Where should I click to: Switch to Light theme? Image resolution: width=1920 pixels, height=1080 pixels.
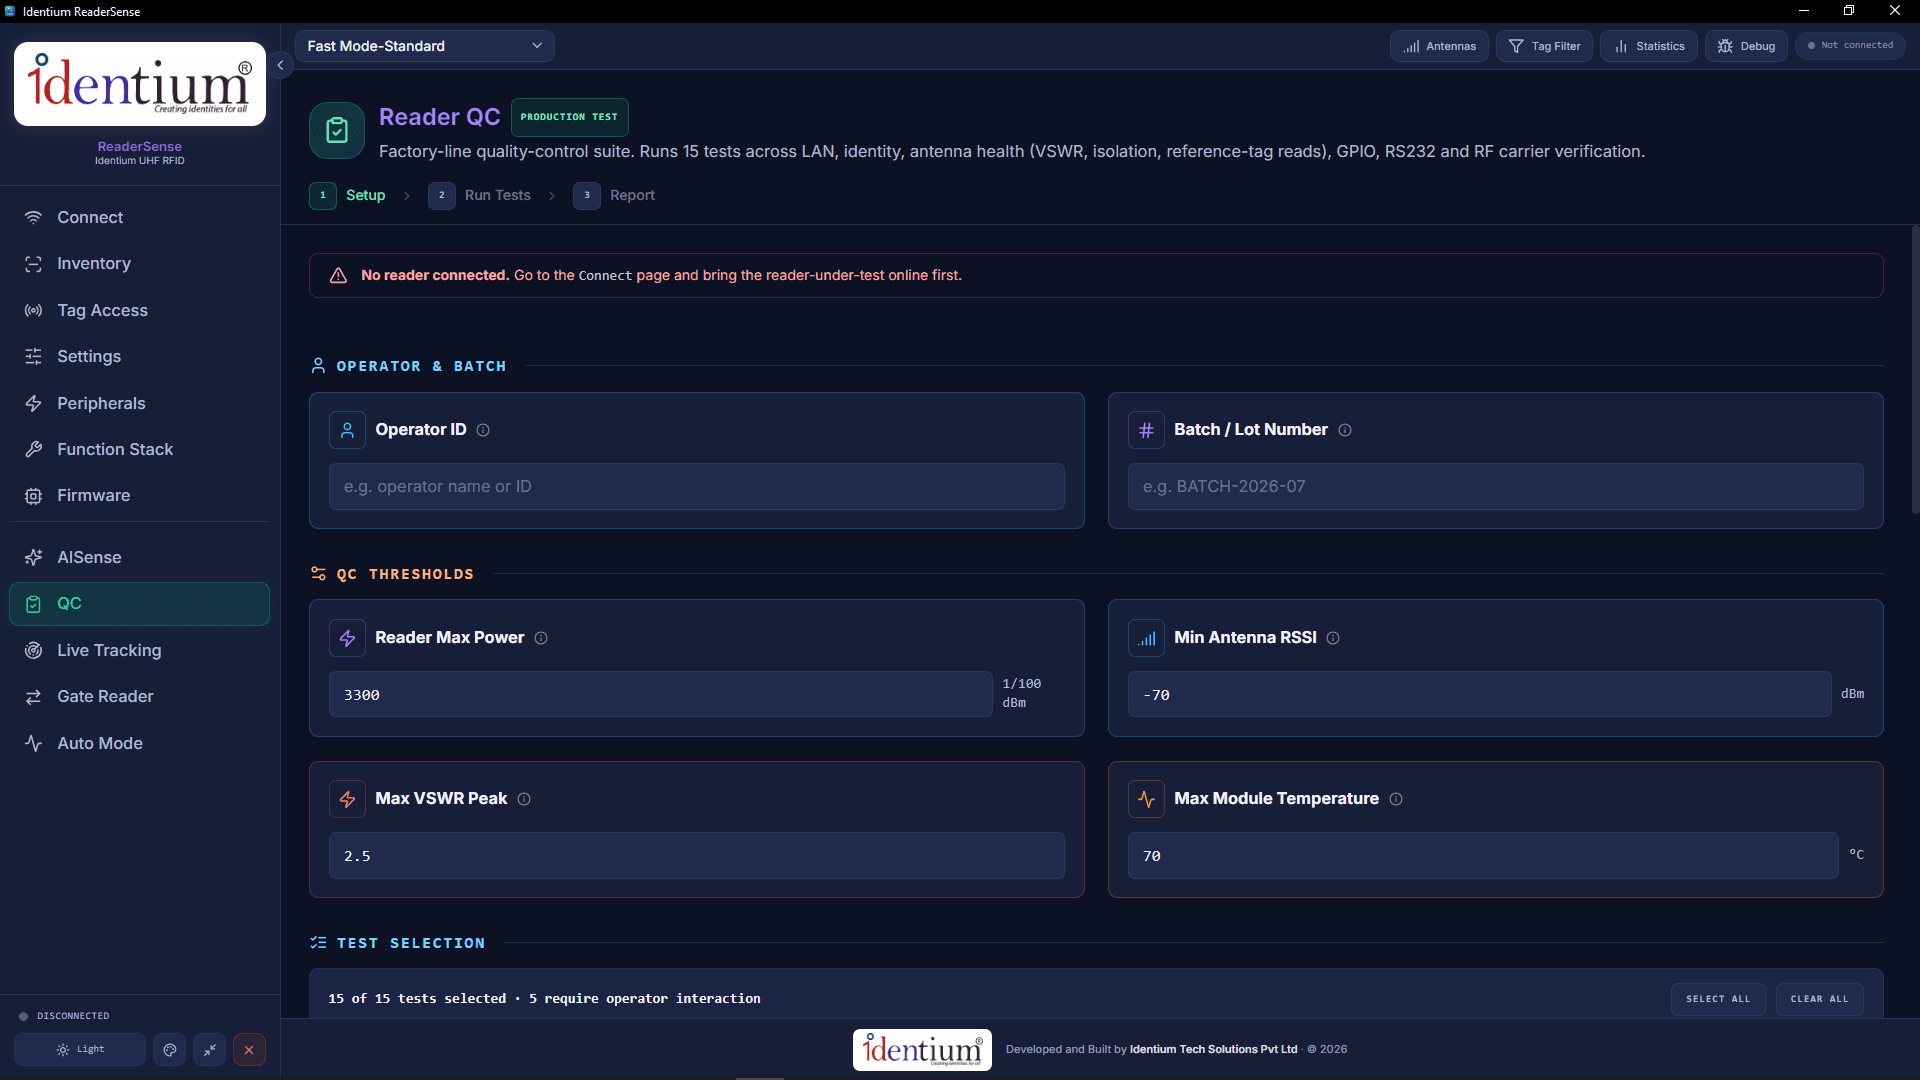(x=80, y=1050)
